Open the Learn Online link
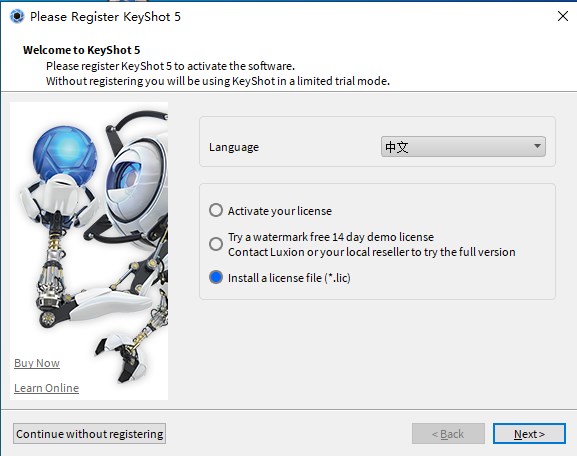577x456 pixels. click(x=46, y=388)
